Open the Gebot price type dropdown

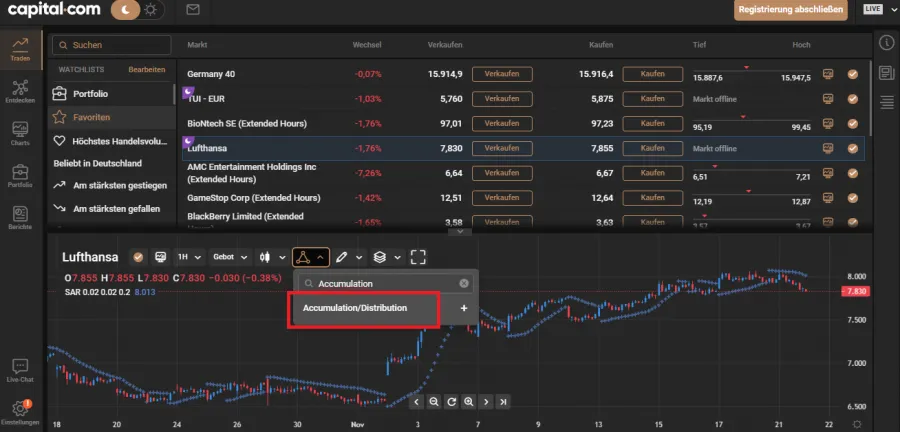point(230,257)
